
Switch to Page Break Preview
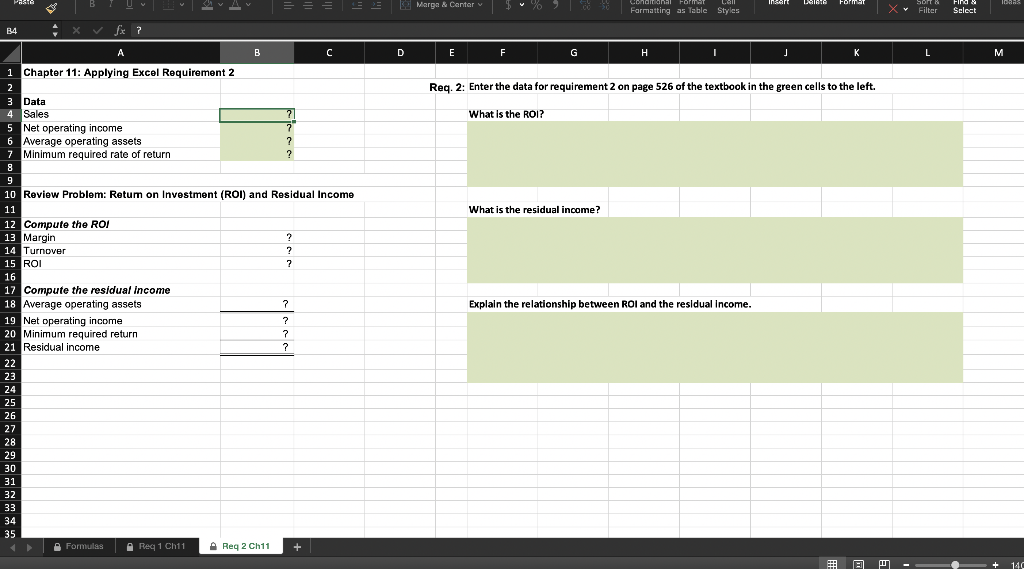pos(884,564)
